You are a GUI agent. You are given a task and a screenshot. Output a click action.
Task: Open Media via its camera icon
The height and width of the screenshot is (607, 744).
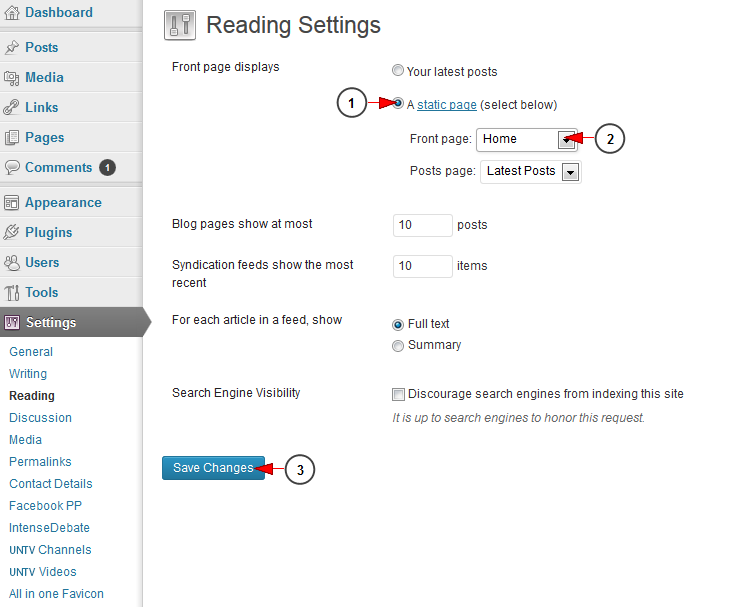[x=12, y=77]
